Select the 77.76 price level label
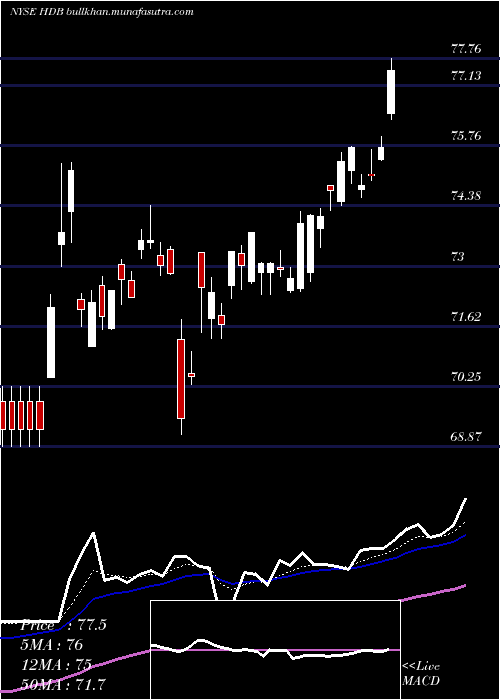The height and width of the screenshot is (700, 500). click(466, 49)
